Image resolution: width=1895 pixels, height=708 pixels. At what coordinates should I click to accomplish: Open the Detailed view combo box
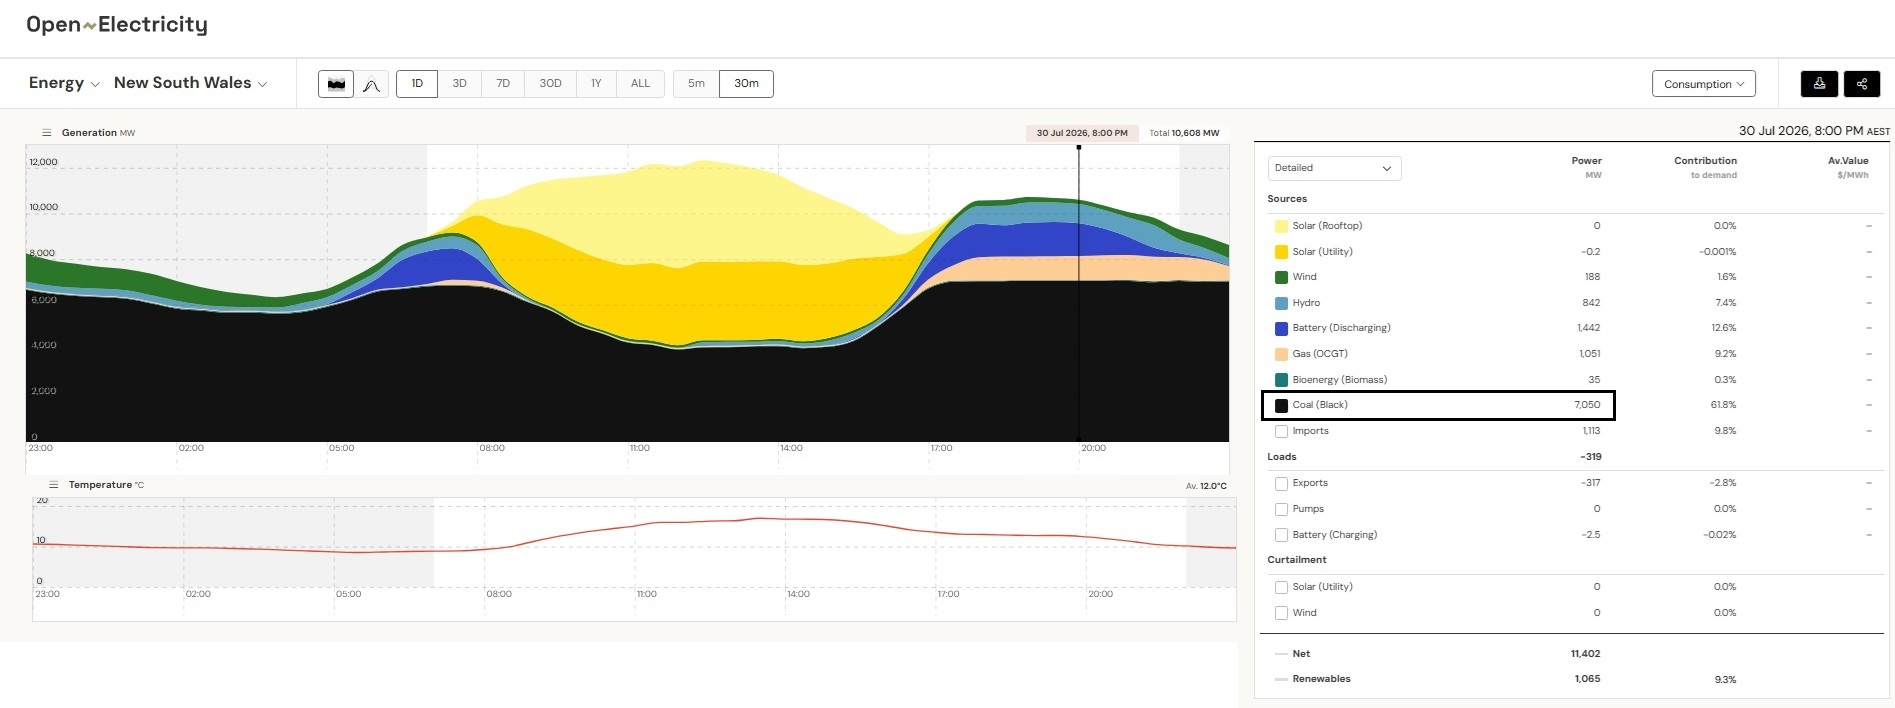(1334, 168)
